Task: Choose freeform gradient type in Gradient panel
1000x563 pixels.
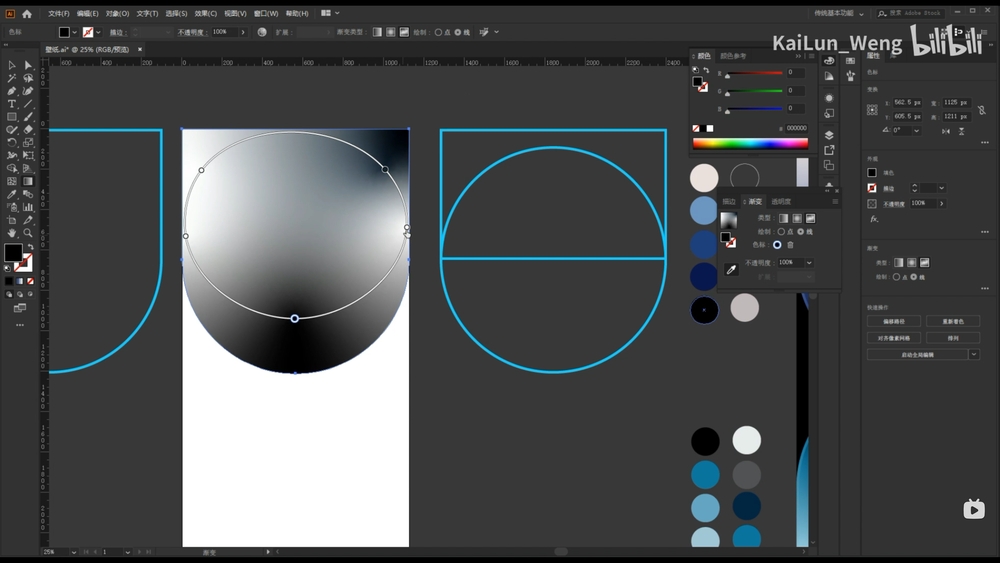Action: (810, 218)
